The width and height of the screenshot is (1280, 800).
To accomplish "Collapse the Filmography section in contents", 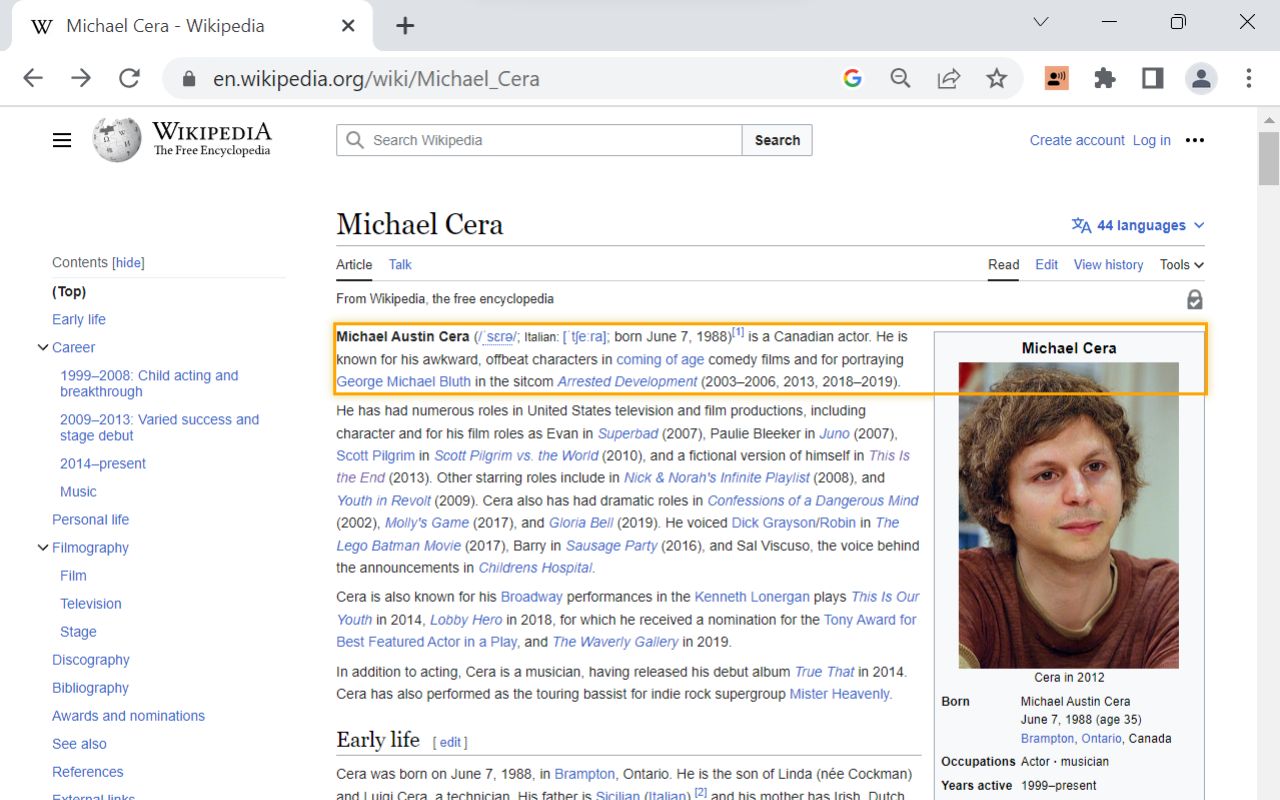I will [43, 548].
